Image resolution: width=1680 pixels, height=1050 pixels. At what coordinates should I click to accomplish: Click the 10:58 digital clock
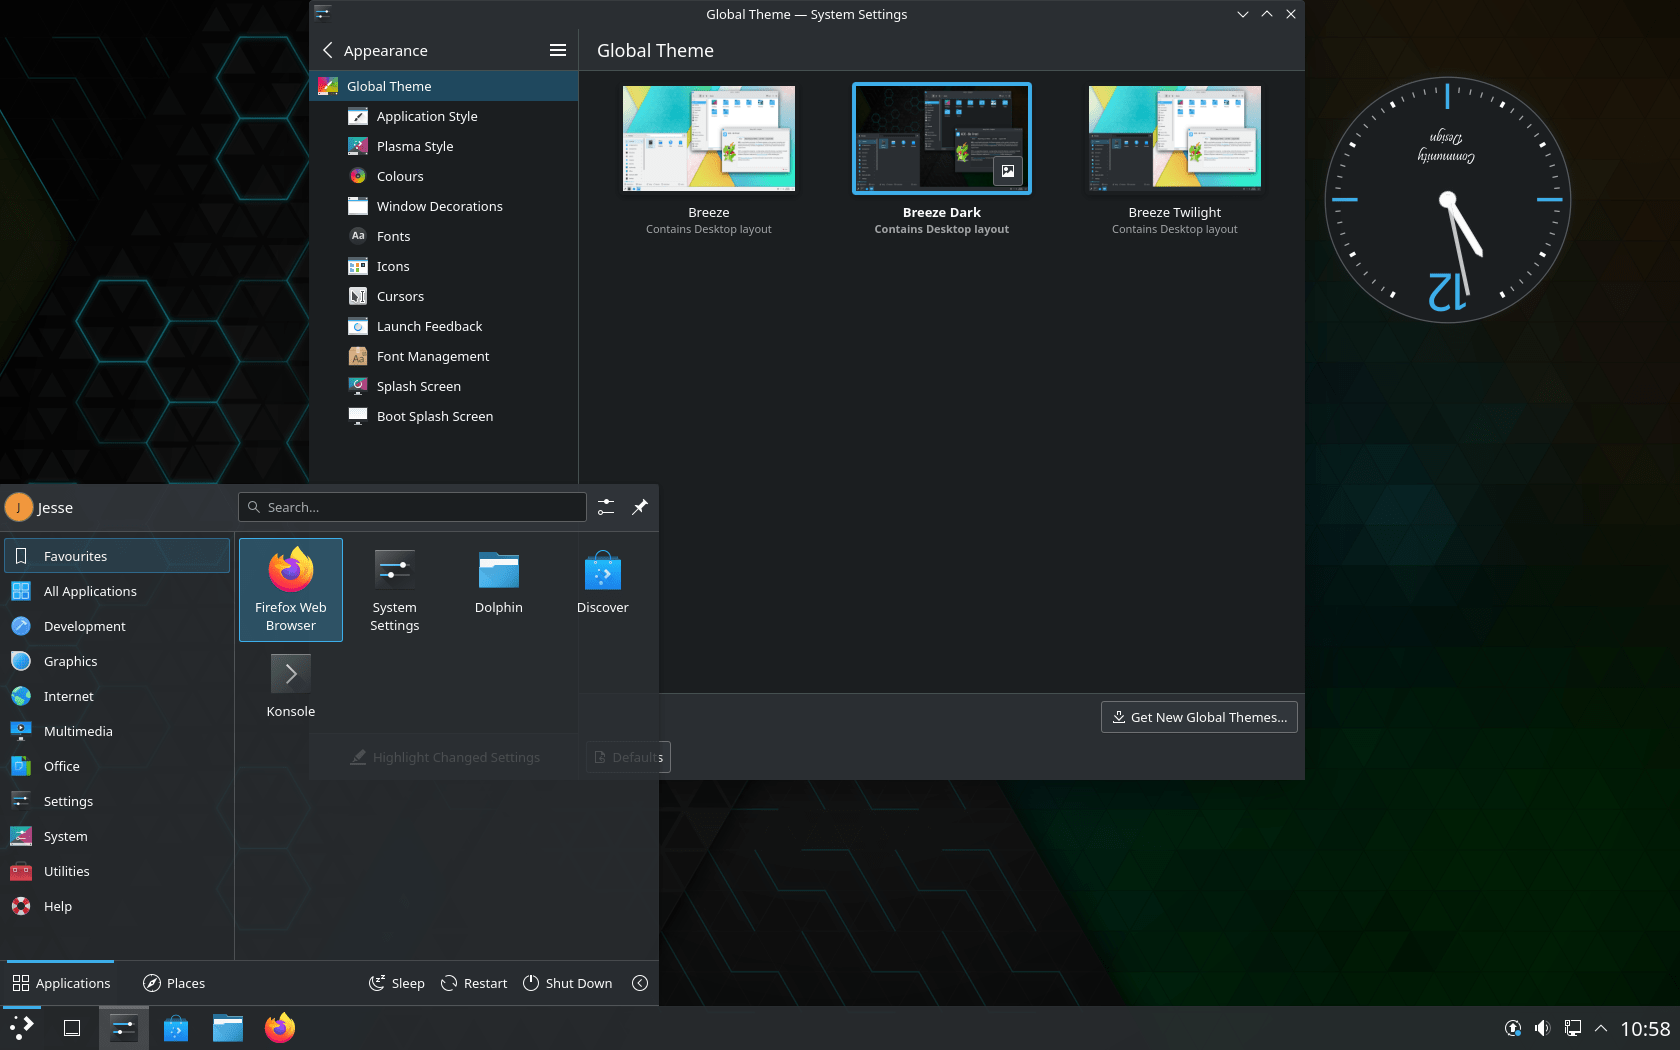1645,1028
